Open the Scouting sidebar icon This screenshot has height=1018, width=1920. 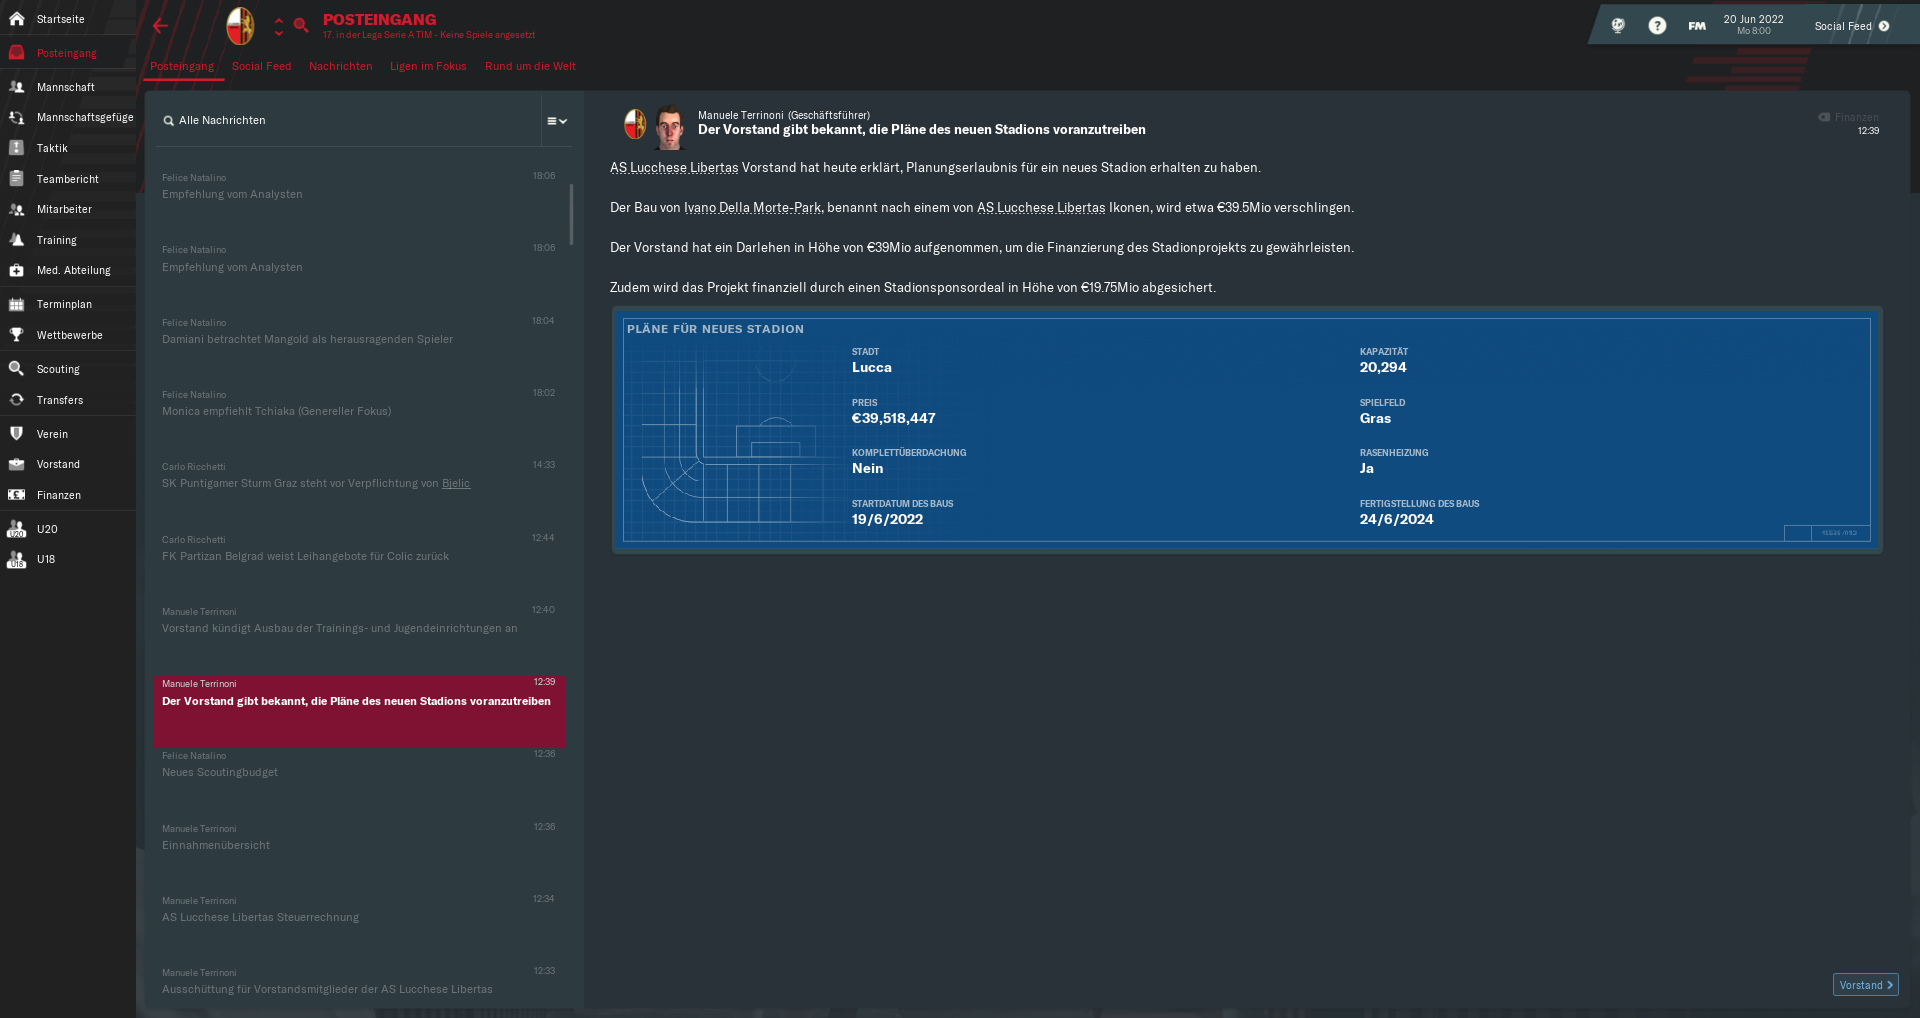tap(17, 369)
